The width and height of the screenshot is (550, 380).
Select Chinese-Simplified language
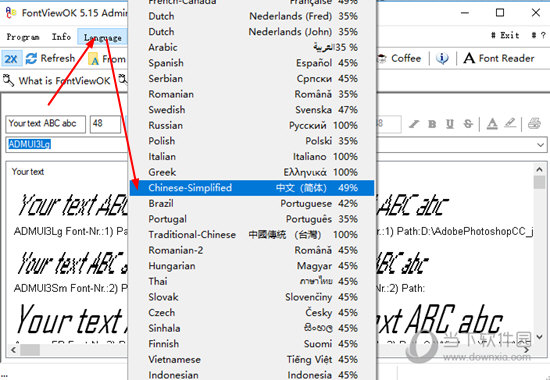[252, 188]
